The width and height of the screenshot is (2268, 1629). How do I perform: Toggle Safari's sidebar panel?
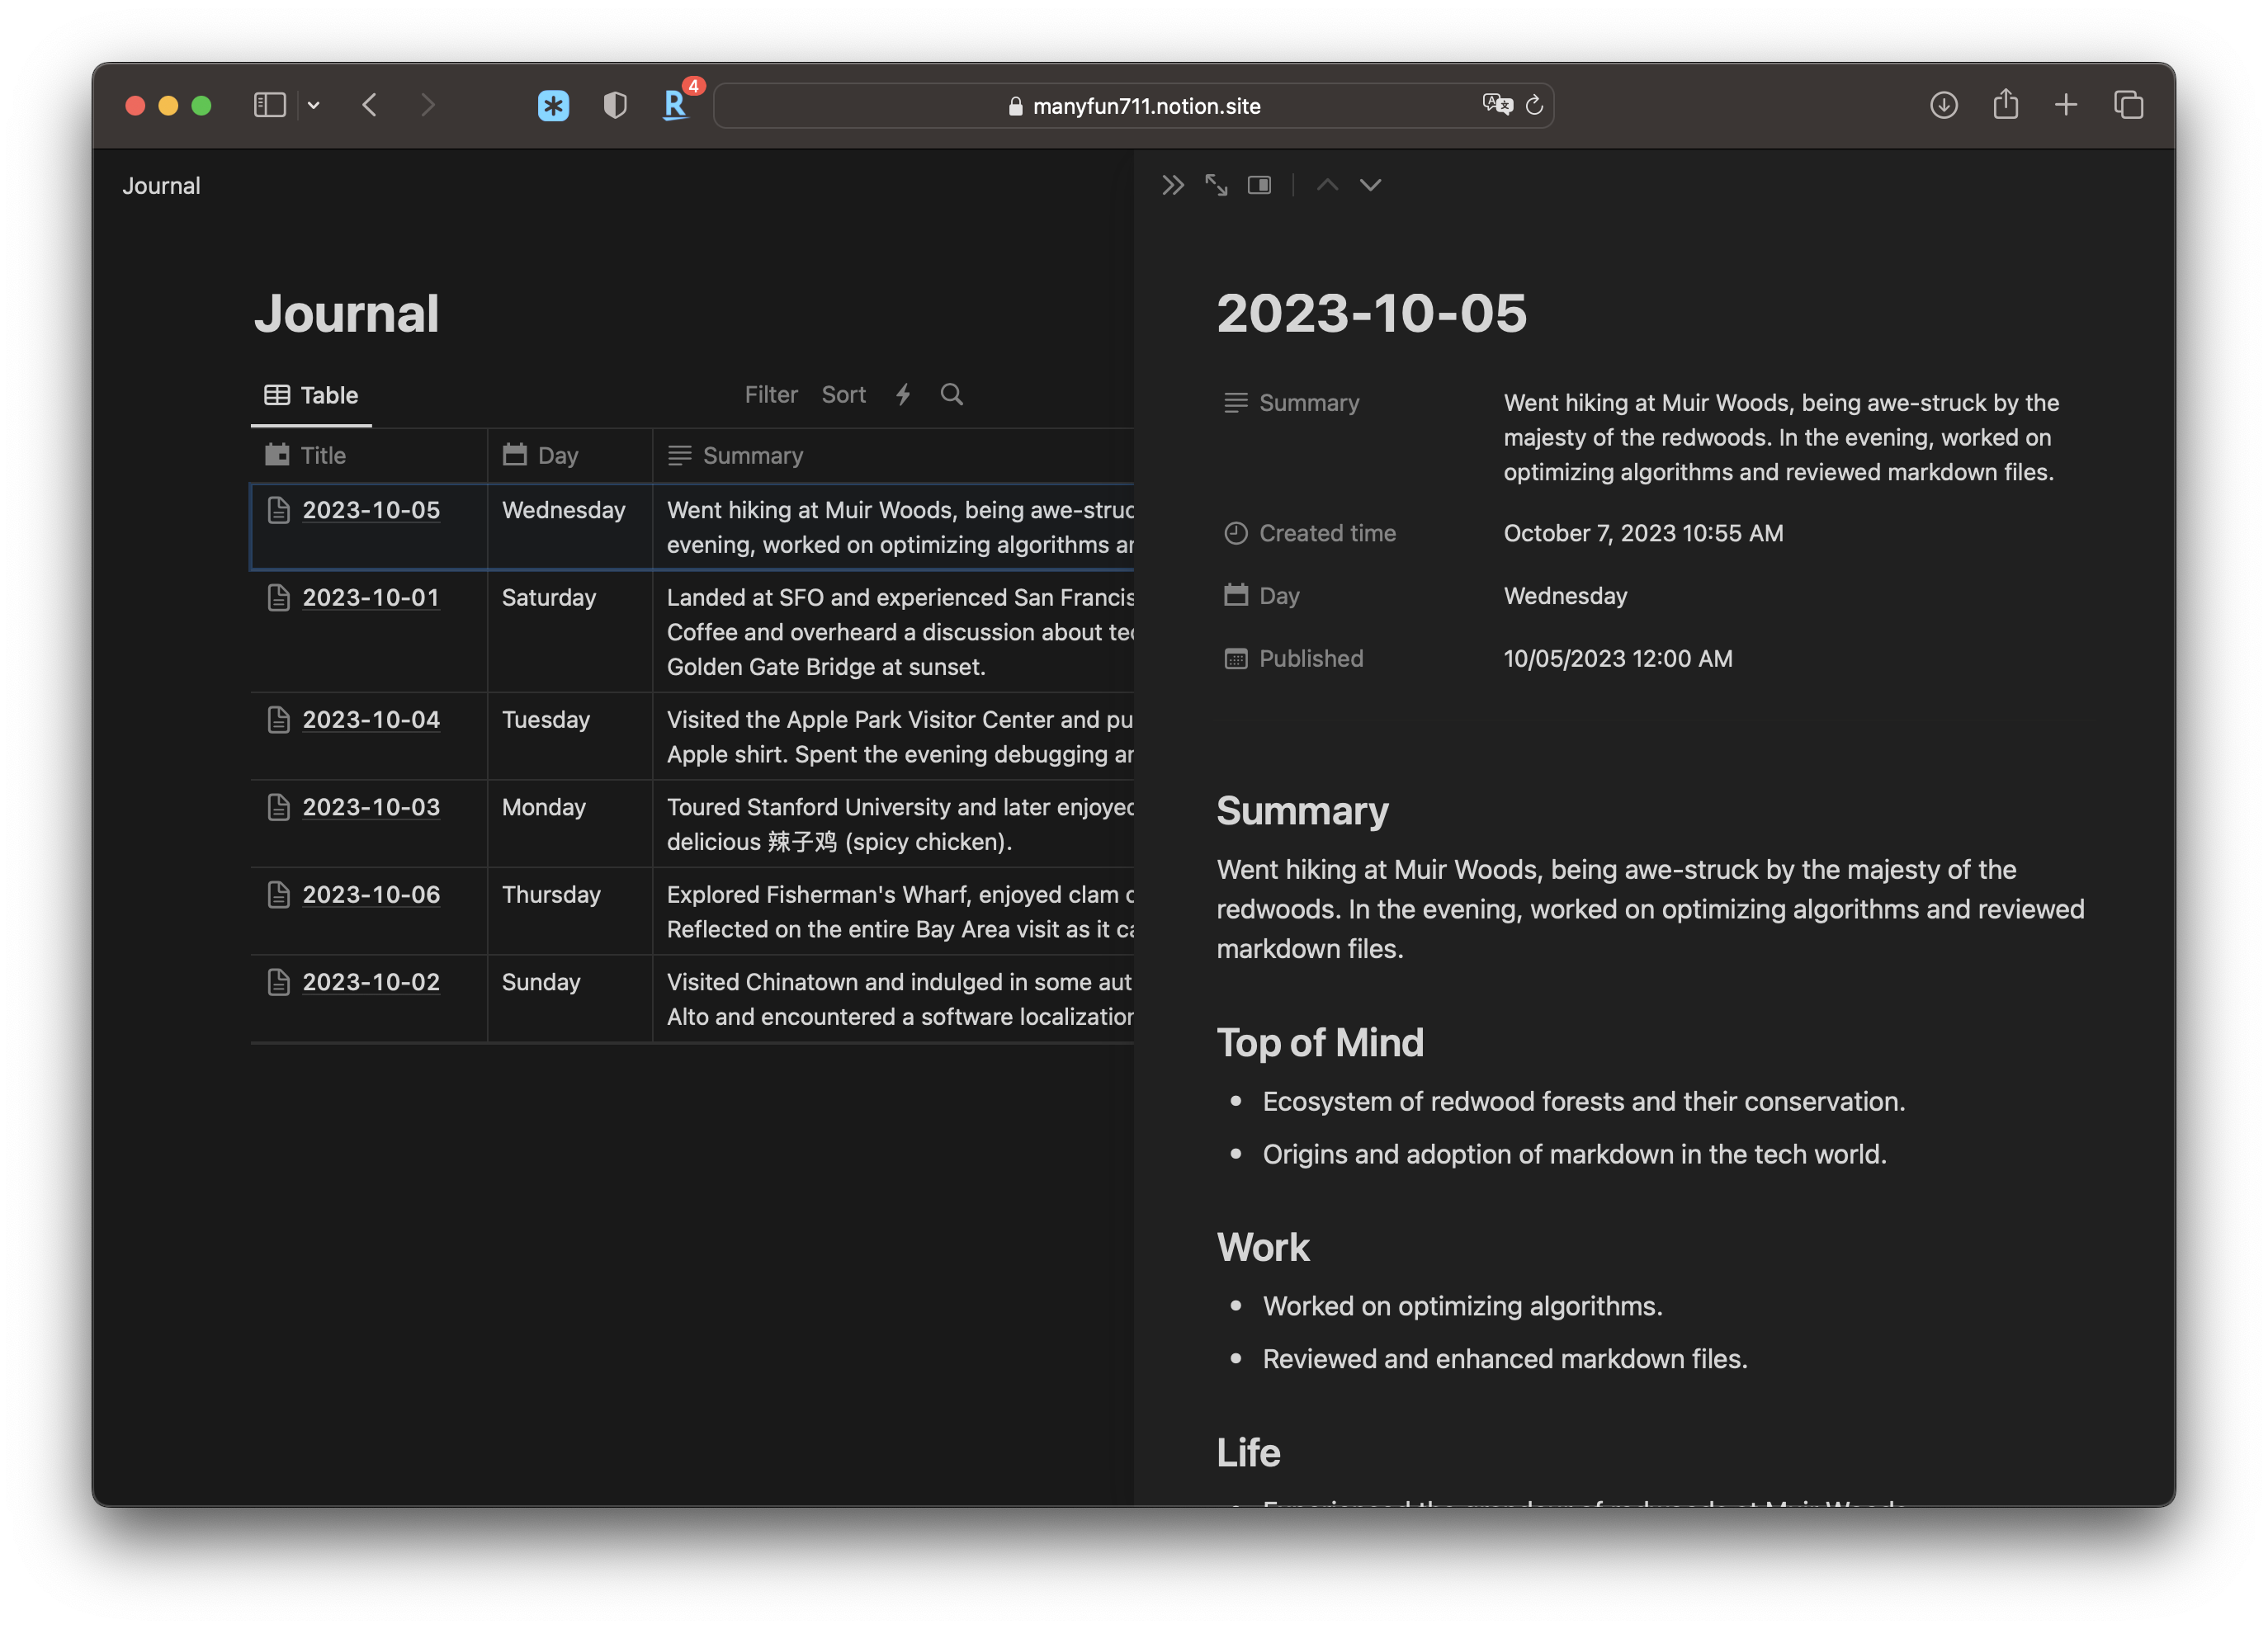pyautogui.click(x=269, y=104)
